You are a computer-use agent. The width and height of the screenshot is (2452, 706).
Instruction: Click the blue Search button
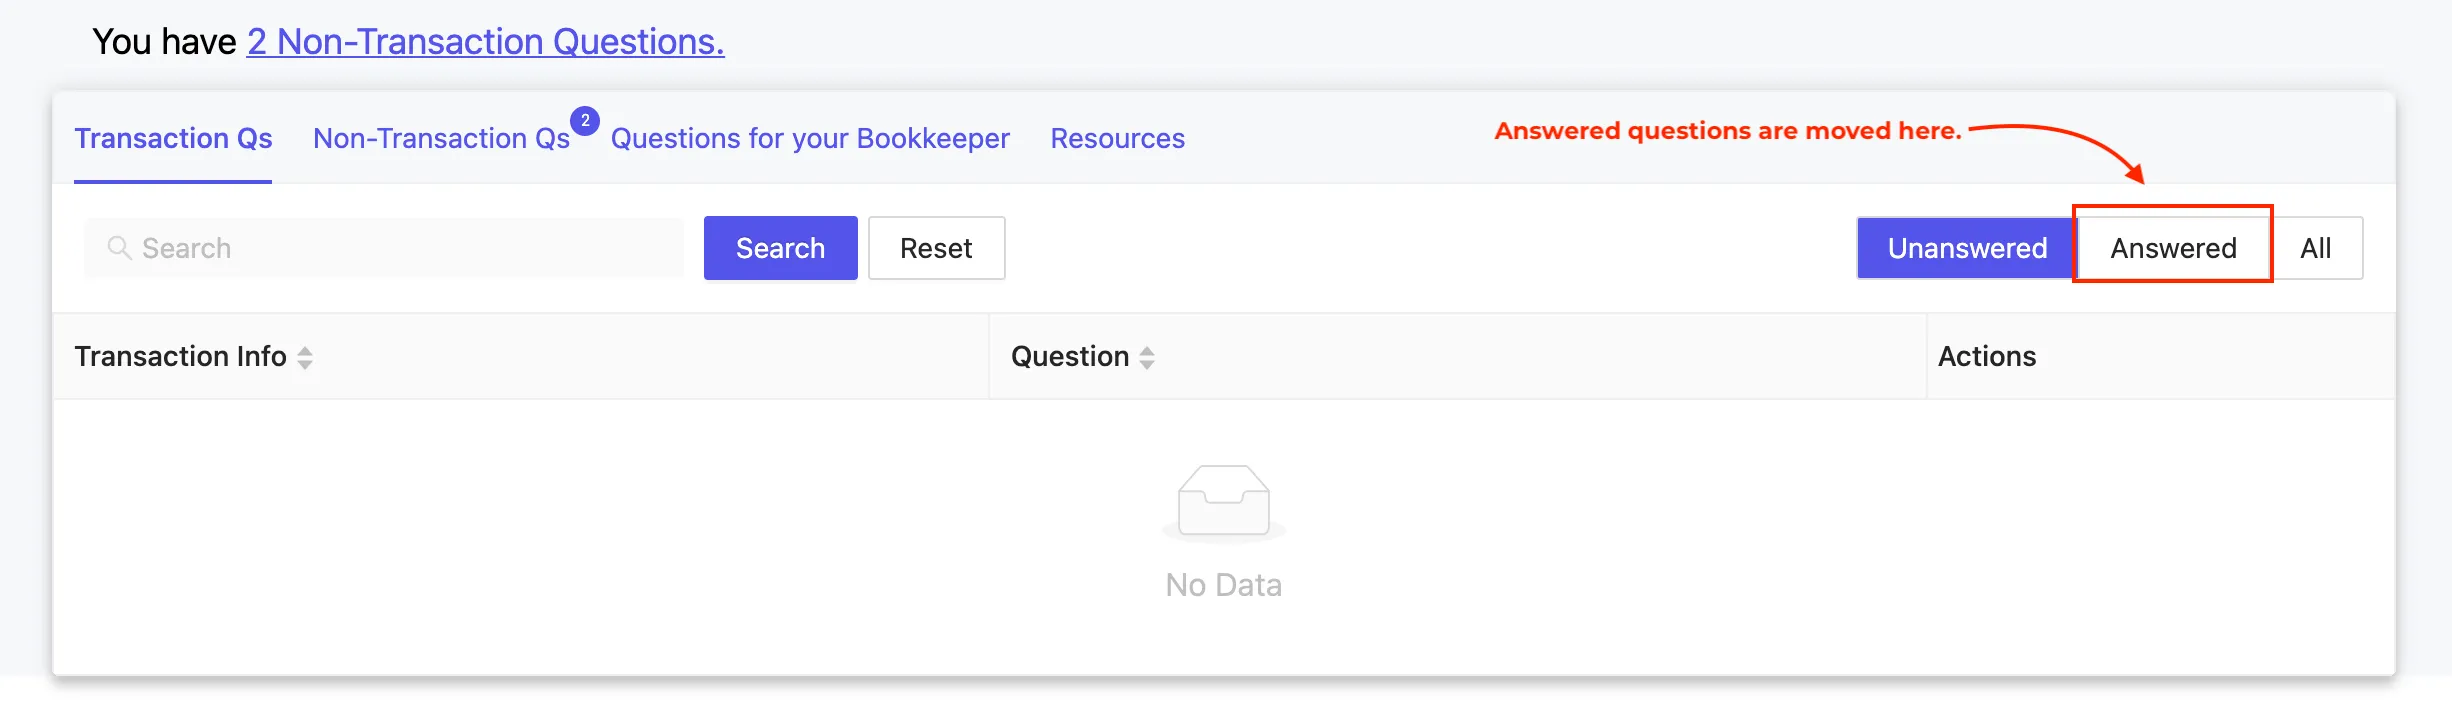[x=781, y=248]
